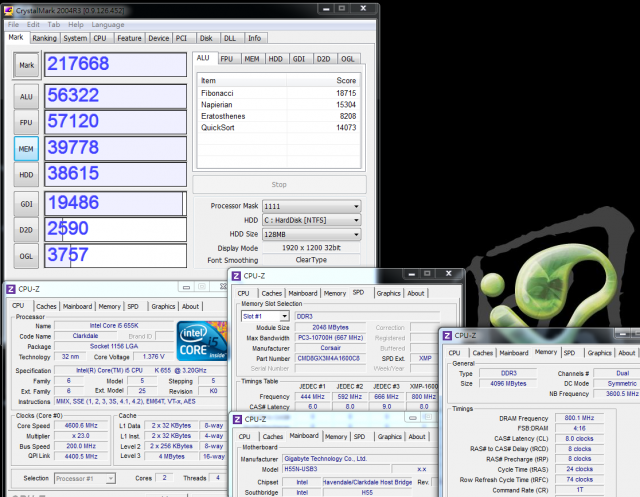Viewport: 640px width, 497px height.
Task: Run the OGL benchmark button
Action: (26, 256)
